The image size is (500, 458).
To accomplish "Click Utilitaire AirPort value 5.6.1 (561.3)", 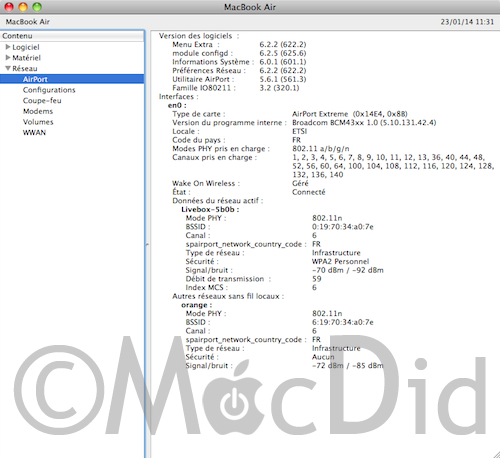I will click(x=283, y=79).
